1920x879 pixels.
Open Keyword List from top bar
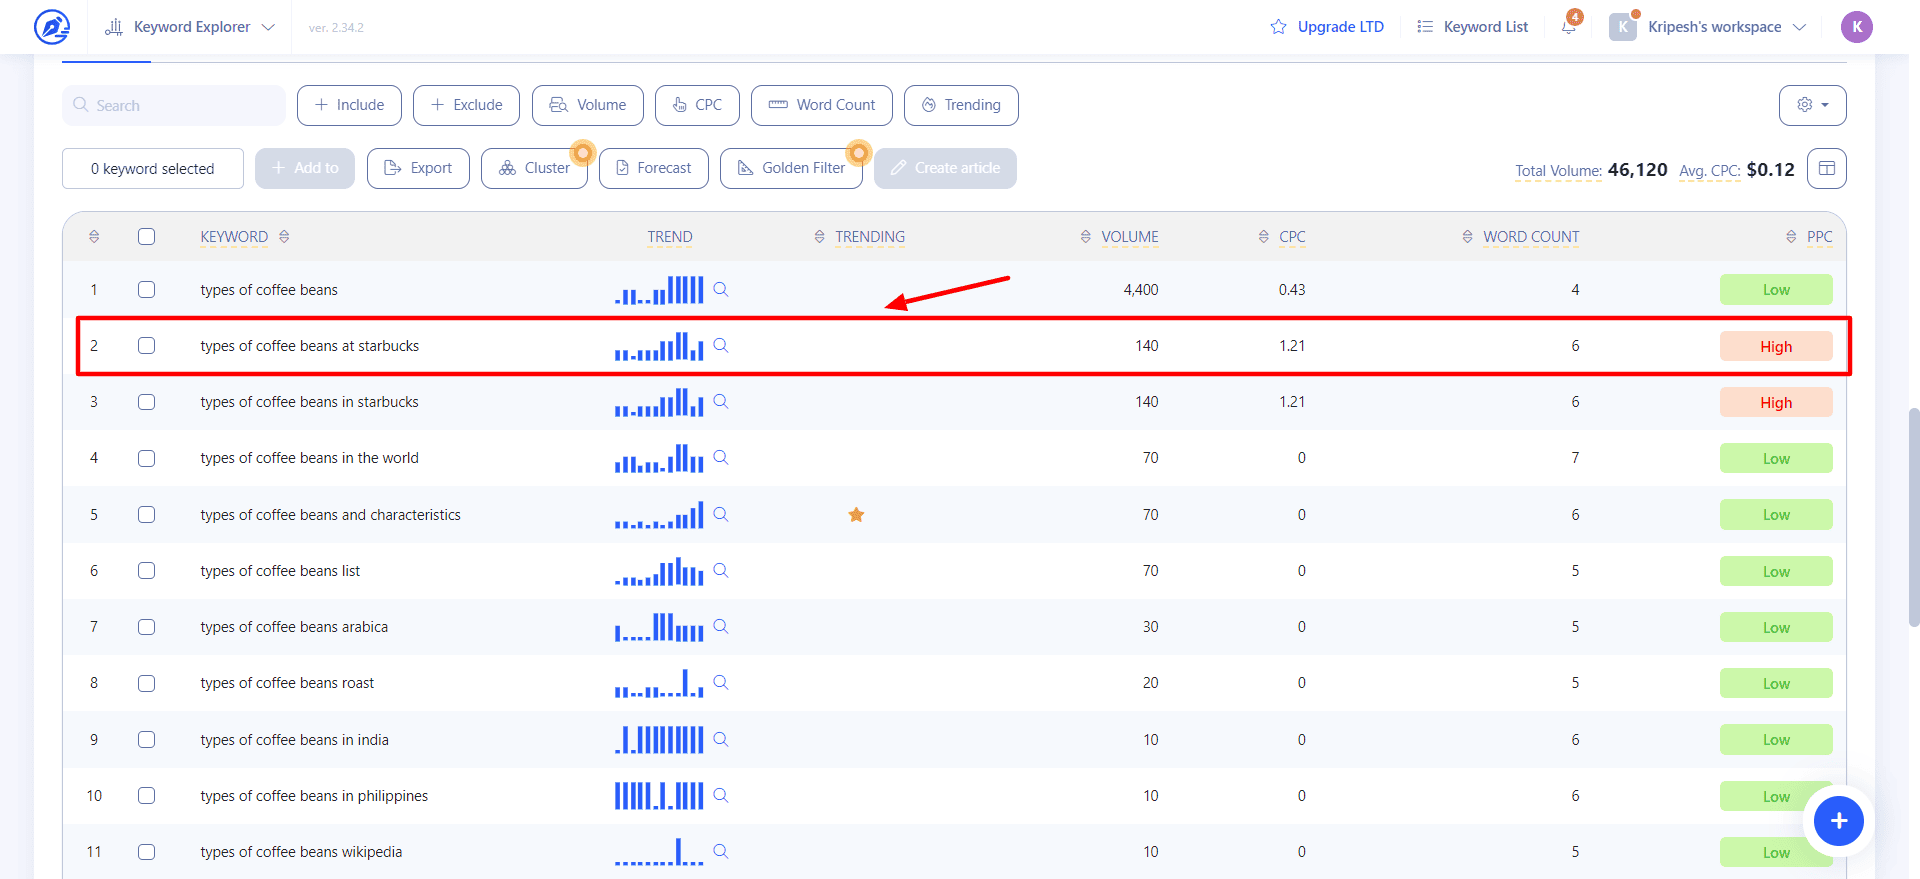pos(1473,27)
